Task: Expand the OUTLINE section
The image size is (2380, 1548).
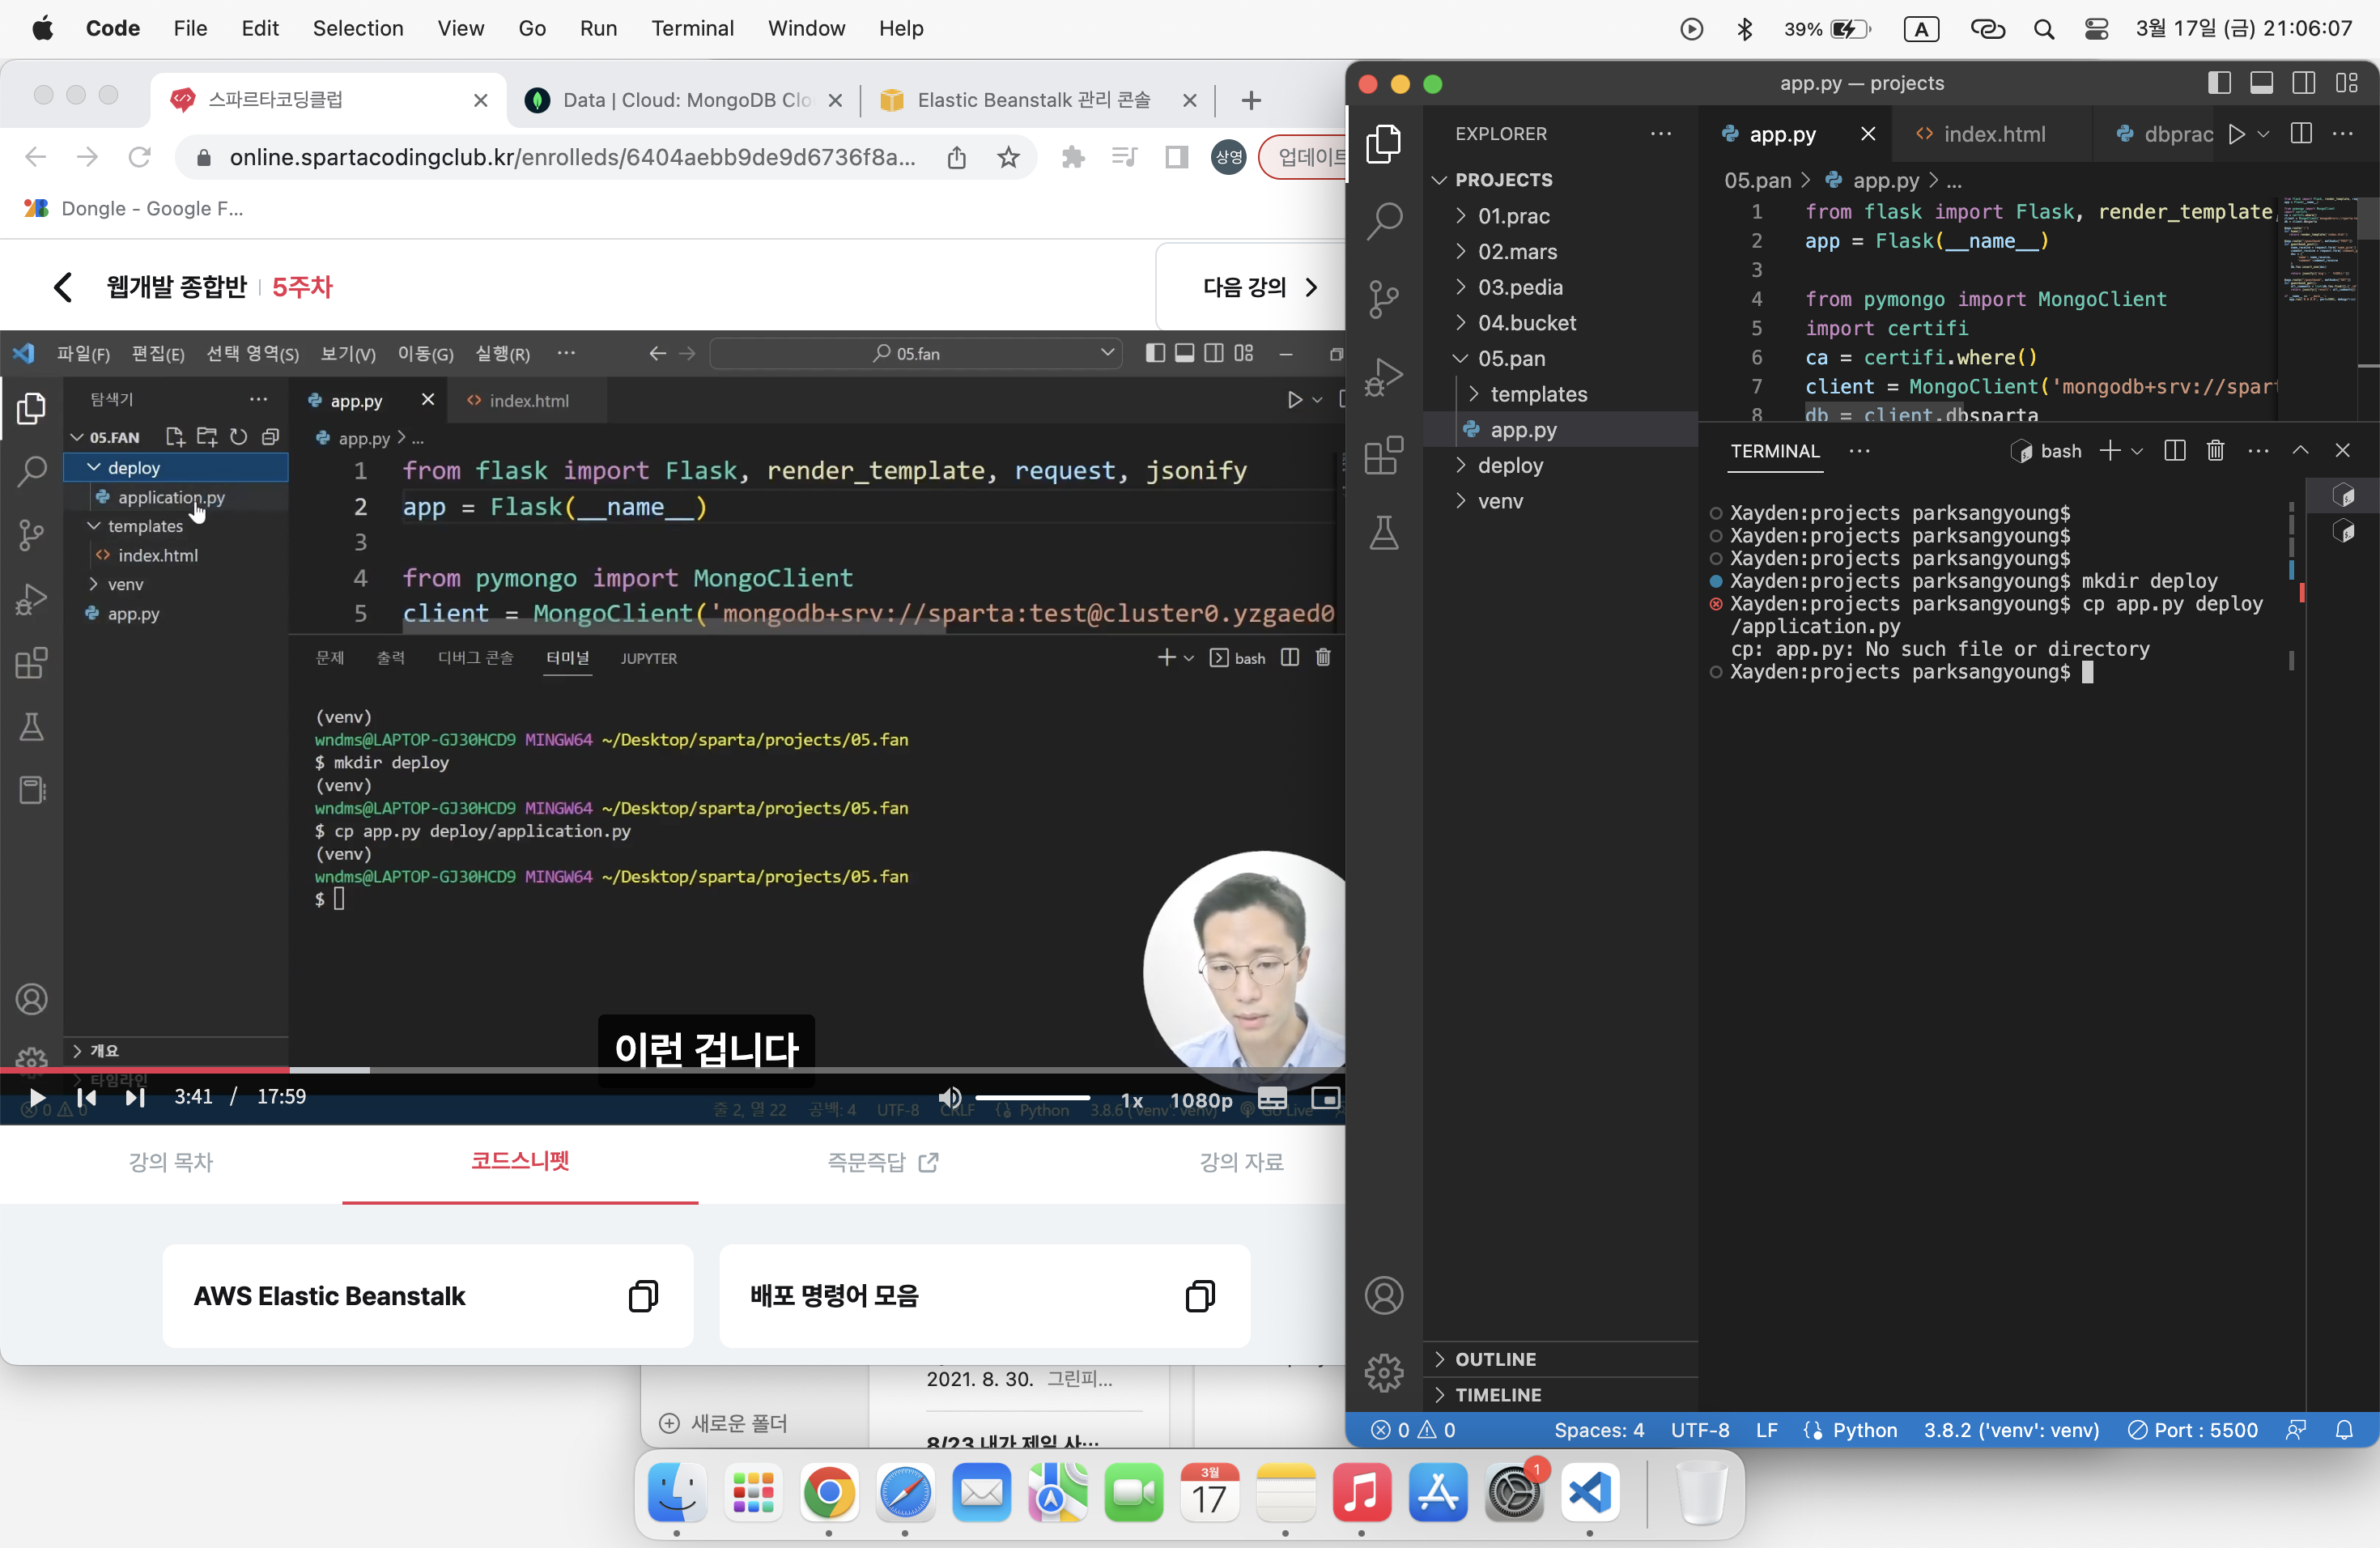Action: click(1495, 1359)
